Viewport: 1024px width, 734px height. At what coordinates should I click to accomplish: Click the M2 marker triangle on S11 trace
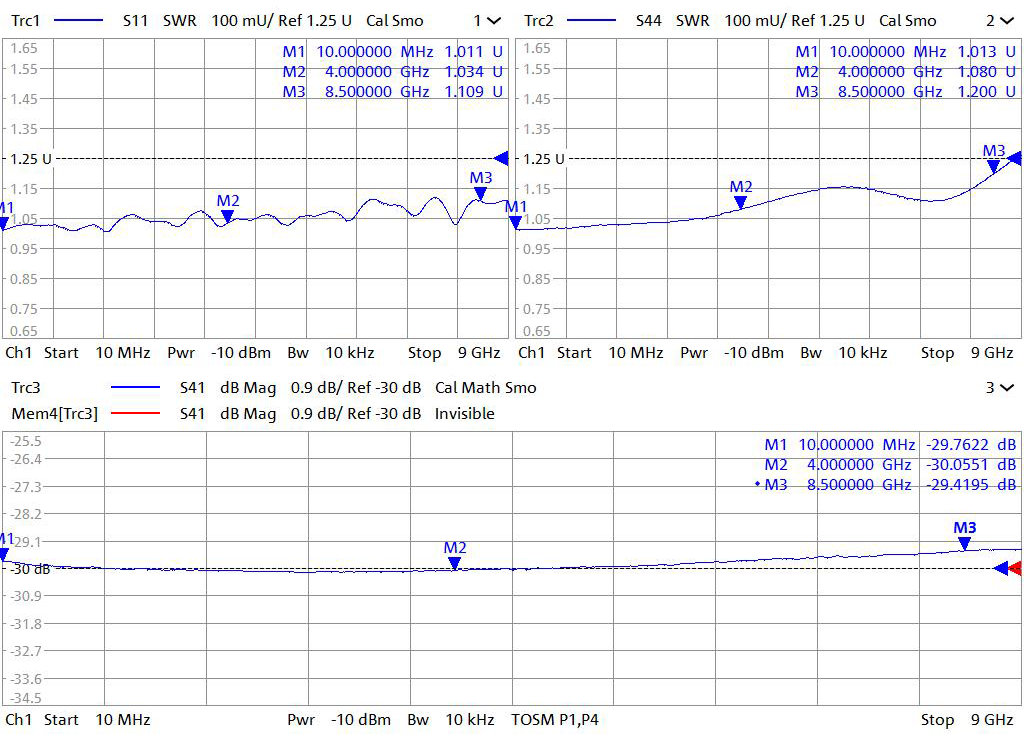pyautogui.click(x=228, y=215)
